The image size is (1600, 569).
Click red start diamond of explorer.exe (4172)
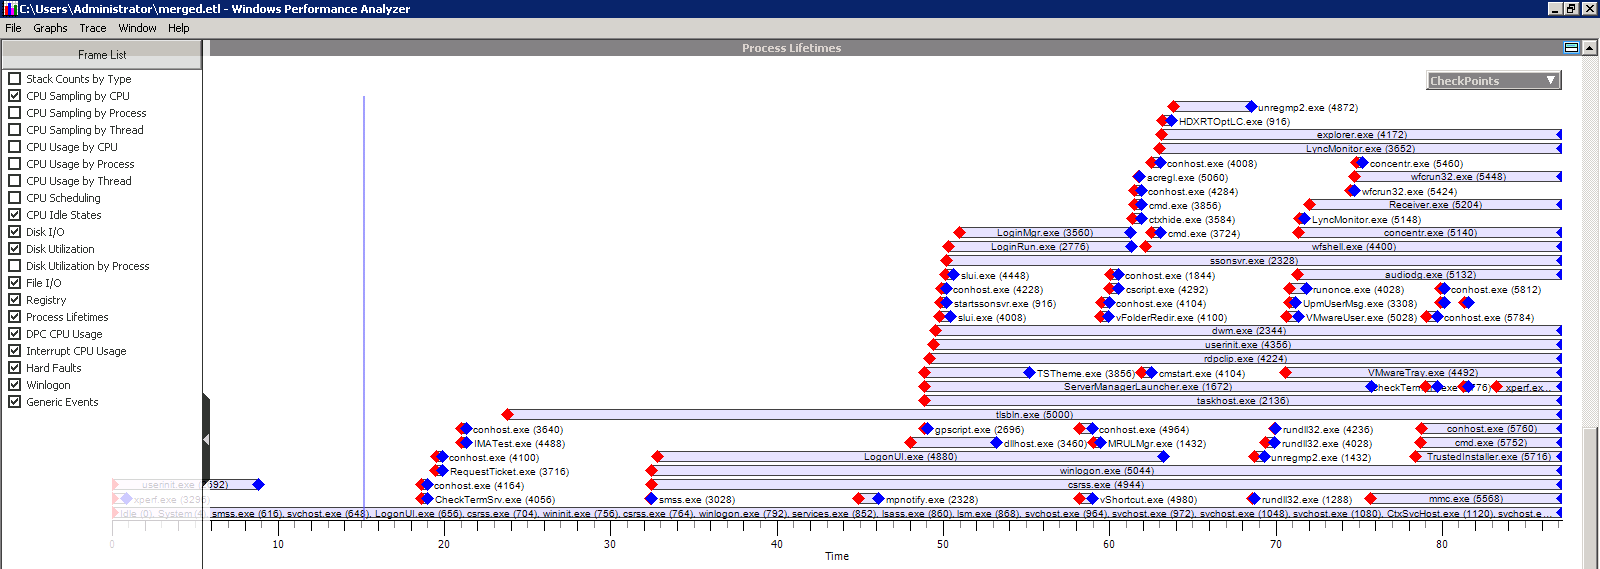pyautogui.click(x=1161, y=134)
